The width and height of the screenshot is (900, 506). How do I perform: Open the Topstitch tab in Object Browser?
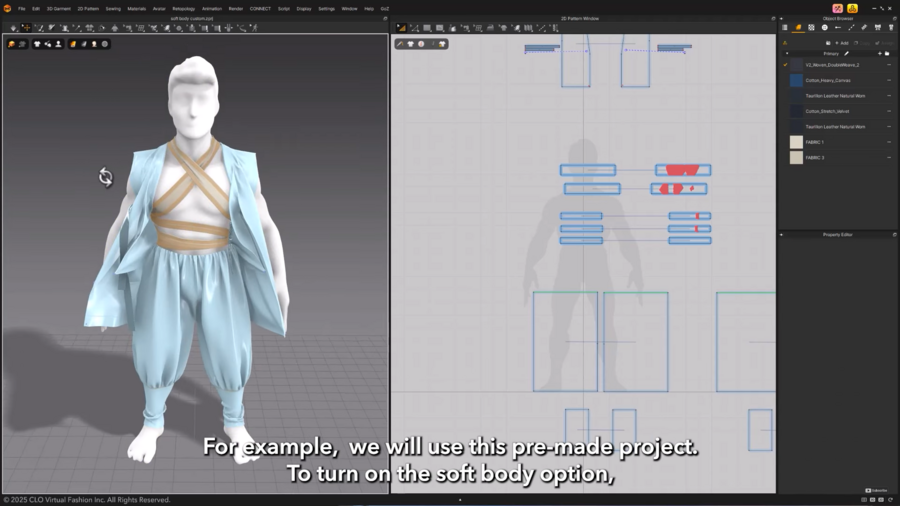[851, 28]
